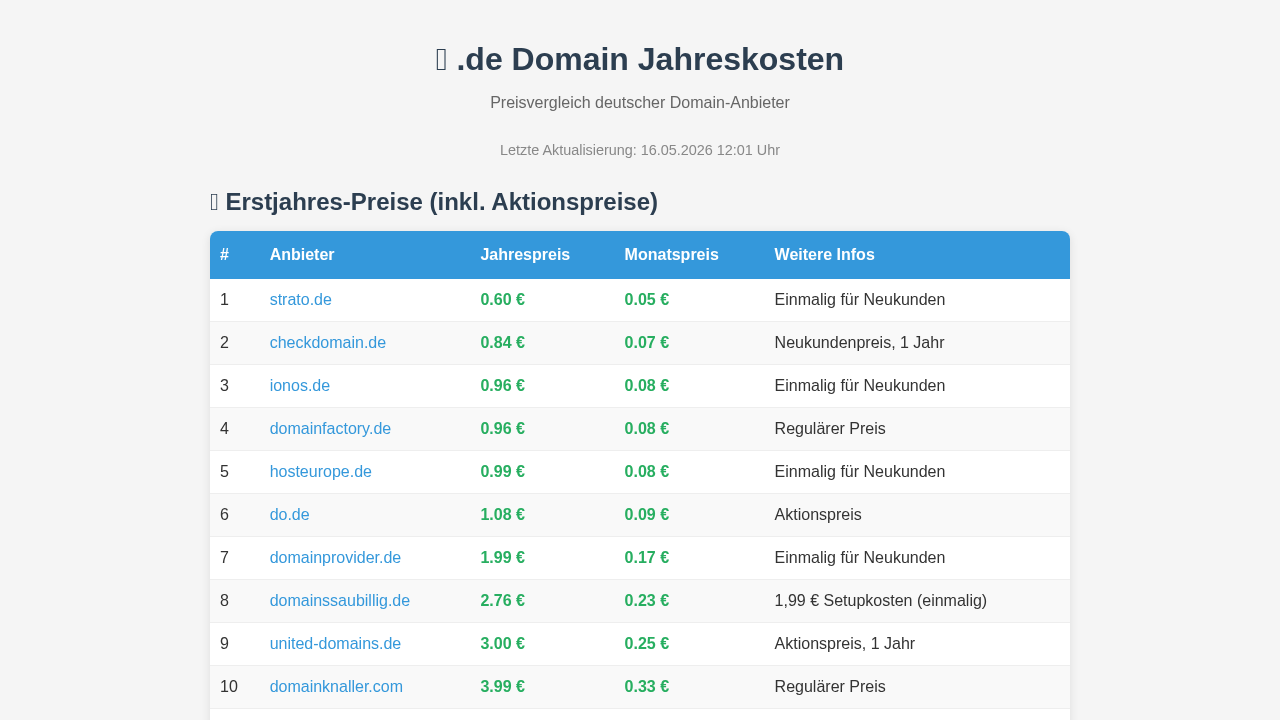Select the 1.99 € yearly price

point(502,558)
